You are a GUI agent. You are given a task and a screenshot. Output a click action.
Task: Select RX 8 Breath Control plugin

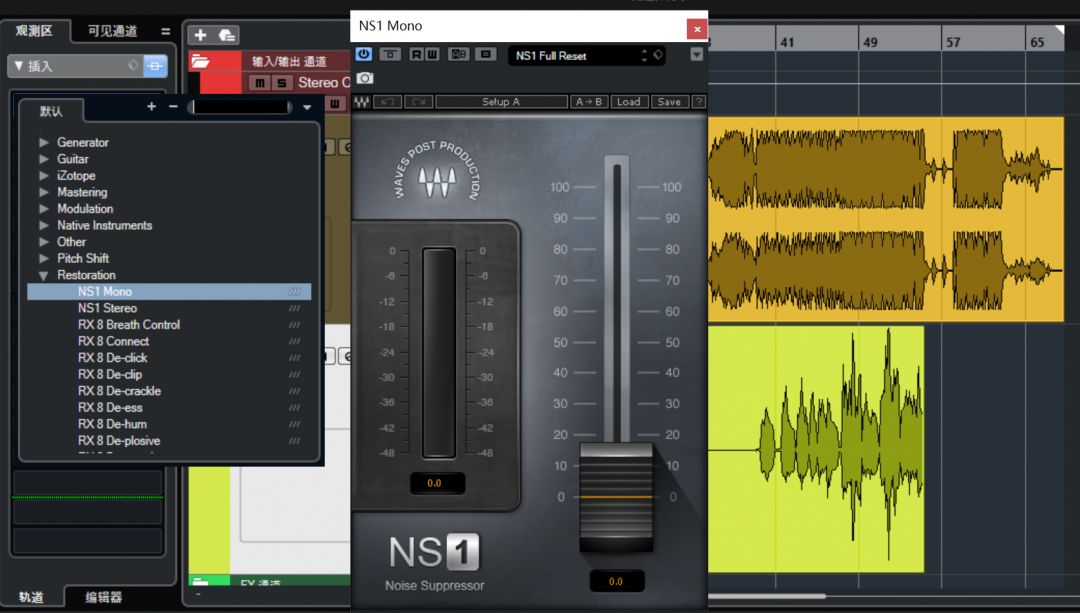coord(169,324)
